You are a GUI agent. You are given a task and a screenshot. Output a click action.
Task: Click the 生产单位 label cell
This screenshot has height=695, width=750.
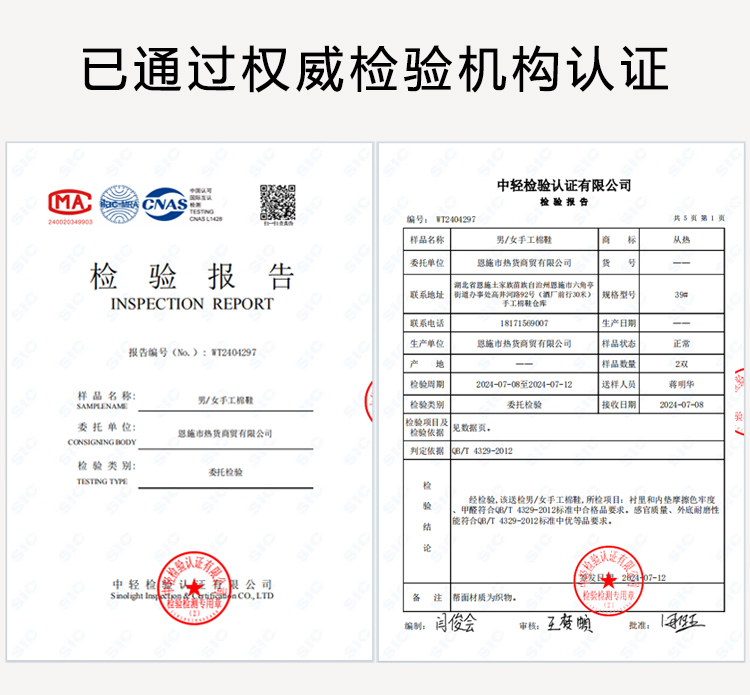(427, 343)
